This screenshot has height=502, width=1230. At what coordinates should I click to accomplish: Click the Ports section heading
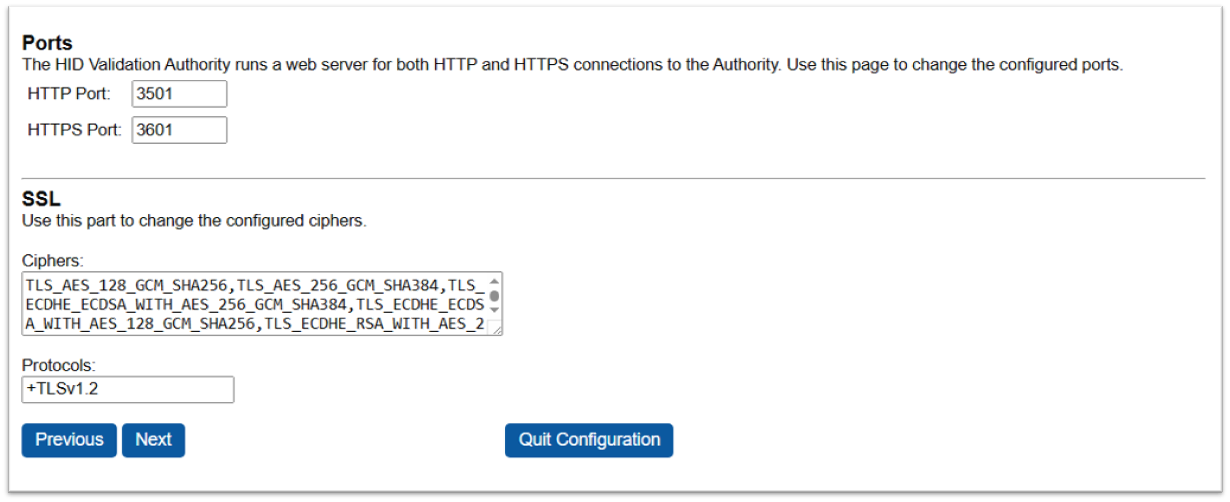(x=47, y=44)
